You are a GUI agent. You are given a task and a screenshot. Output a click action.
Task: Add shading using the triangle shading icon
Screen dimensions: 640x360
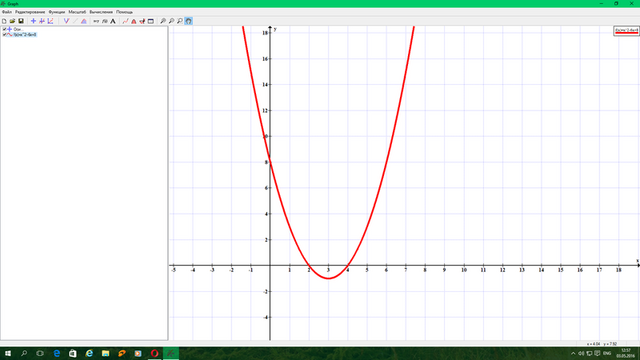[84, 21]
